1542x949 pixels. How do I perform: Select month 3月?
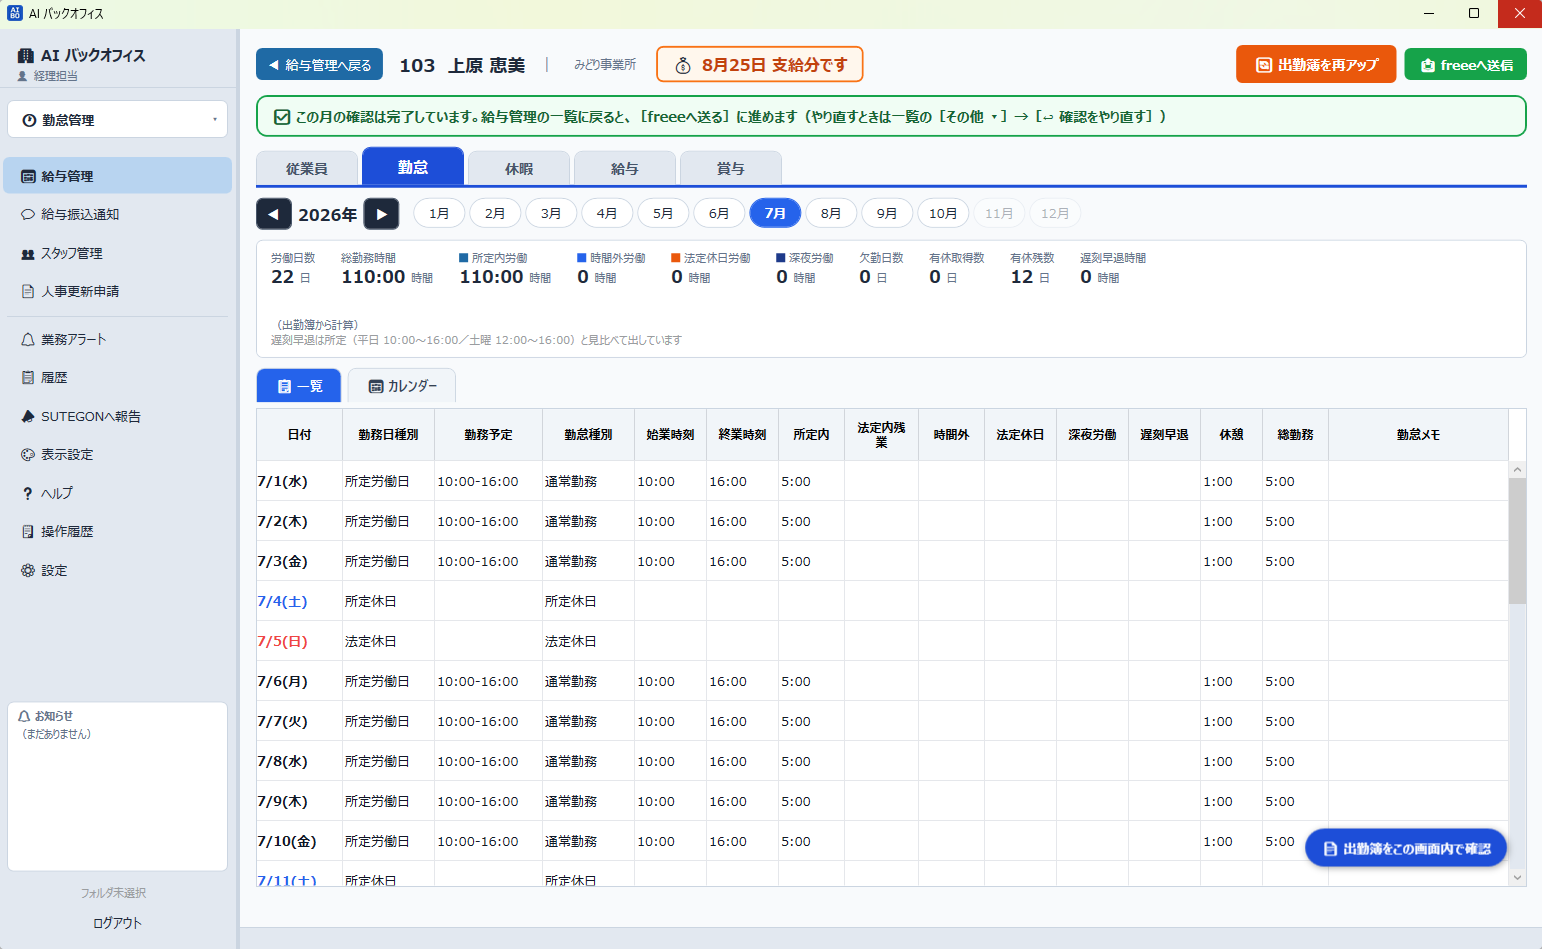[x=551, y=213]
